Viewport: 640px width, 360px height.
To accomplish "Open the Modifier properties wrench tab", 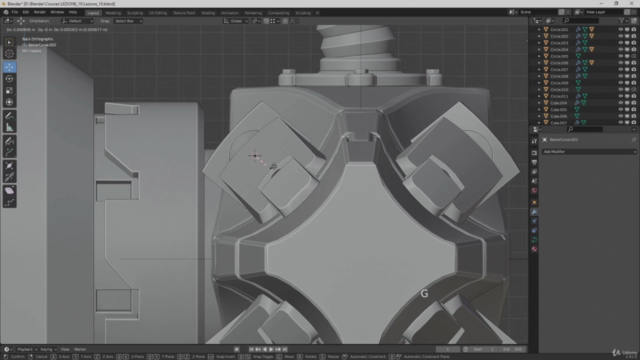I will (534, 212).
